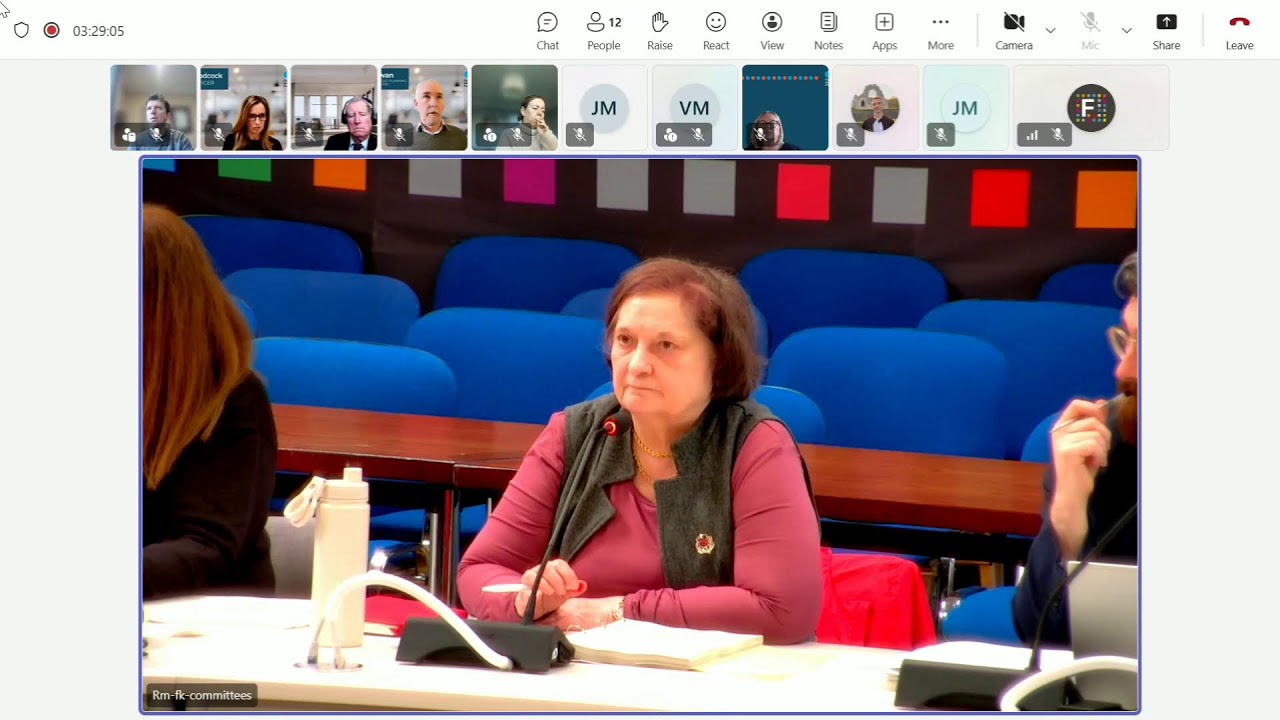Click muted mic icon on F tile
This screenshot has height=720, width=1280.
click(1058, 135)
